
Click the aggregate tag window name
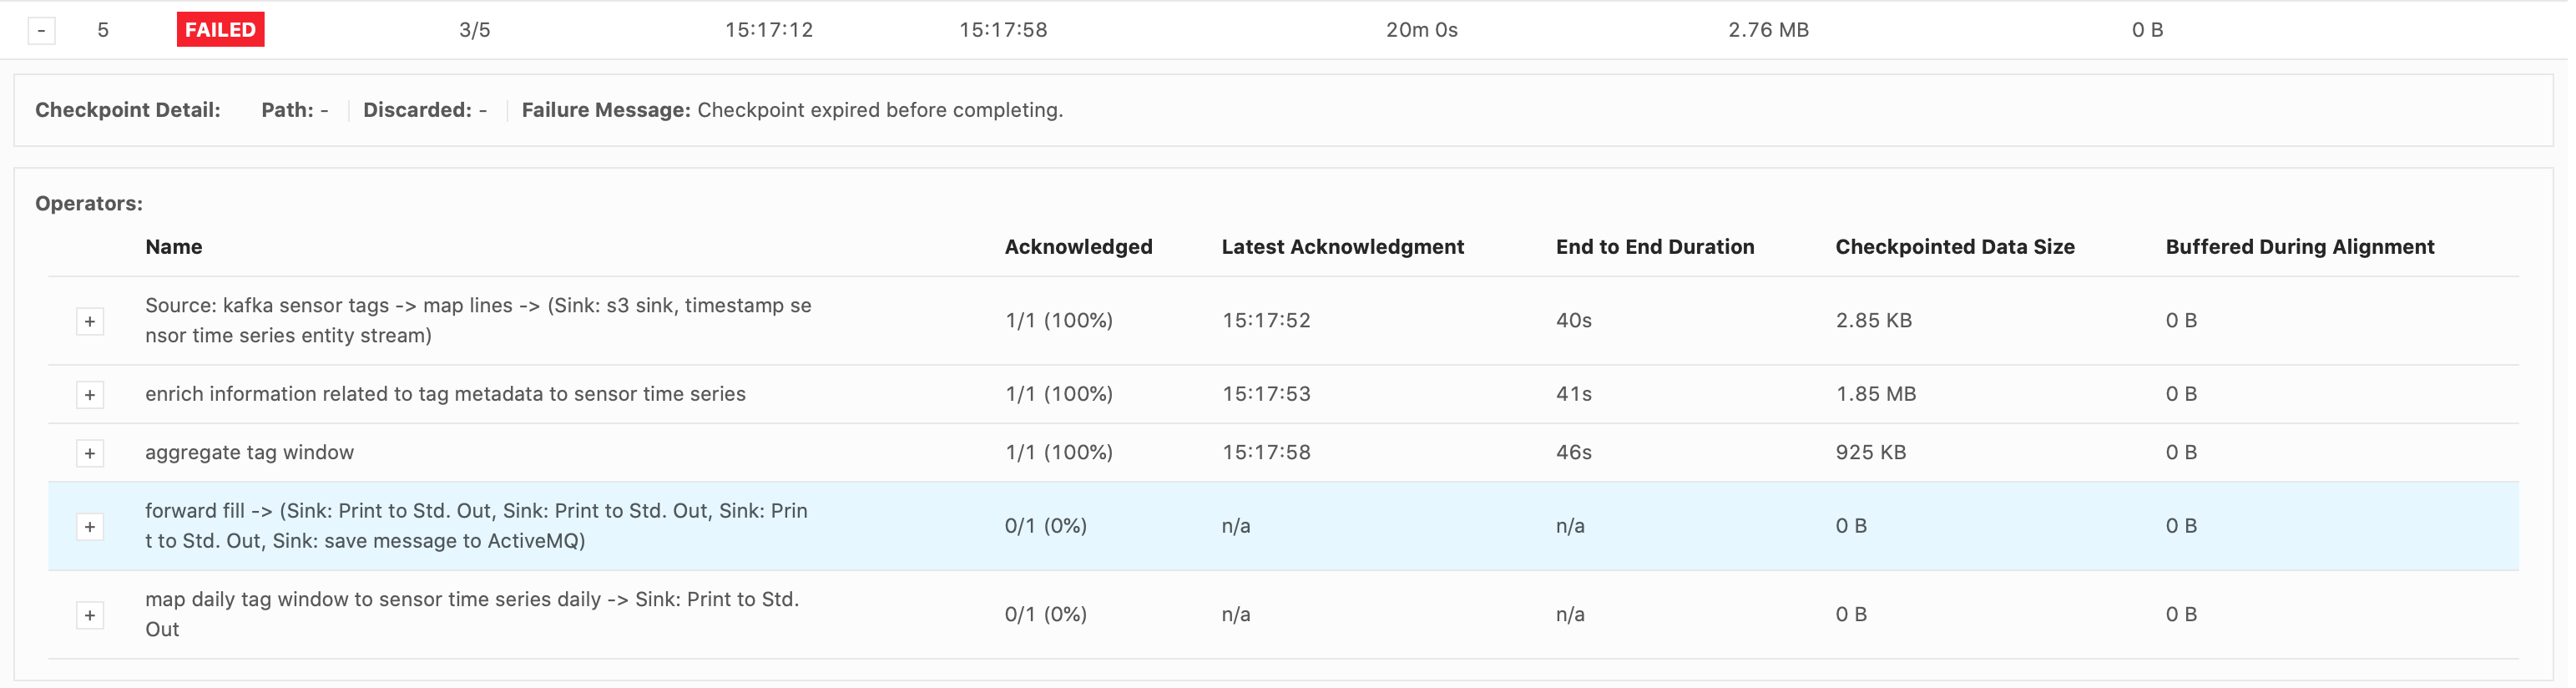[250, 453]
